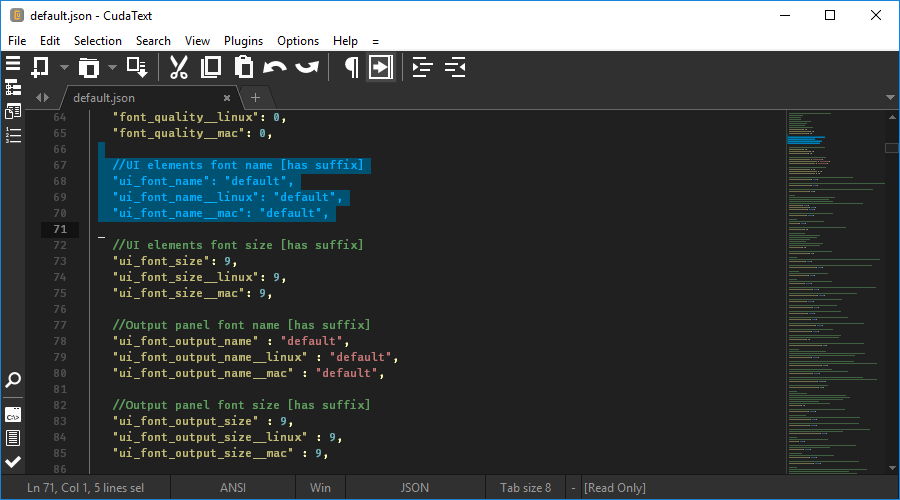This screenshot has width=900, height=500.
Task: Open the Tabs list sidebar icon
Action: coord(13,135)
